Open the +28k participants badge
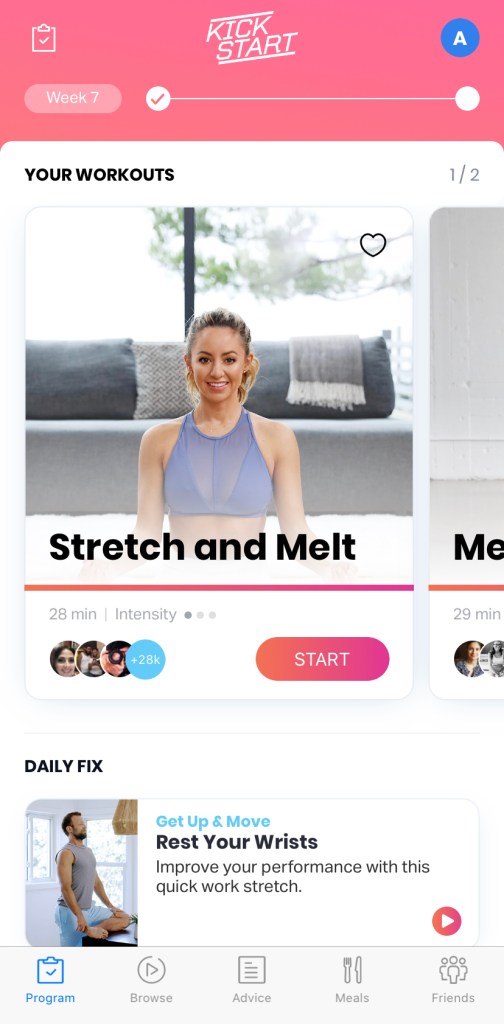This screenshot has width=504, height=1024. click(x=145, y=659)
